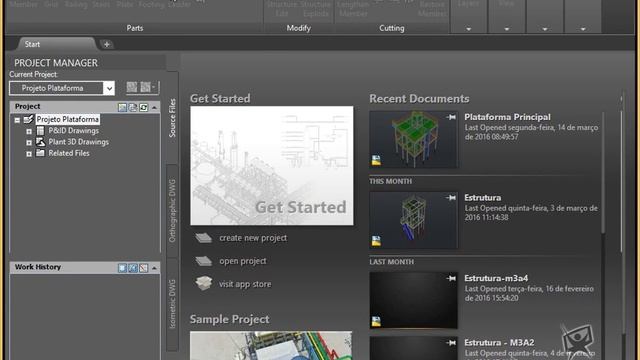Pin the Estrutura recent document
The height and width of the screenshot is (360, 640).
click(x=451, y=198)
